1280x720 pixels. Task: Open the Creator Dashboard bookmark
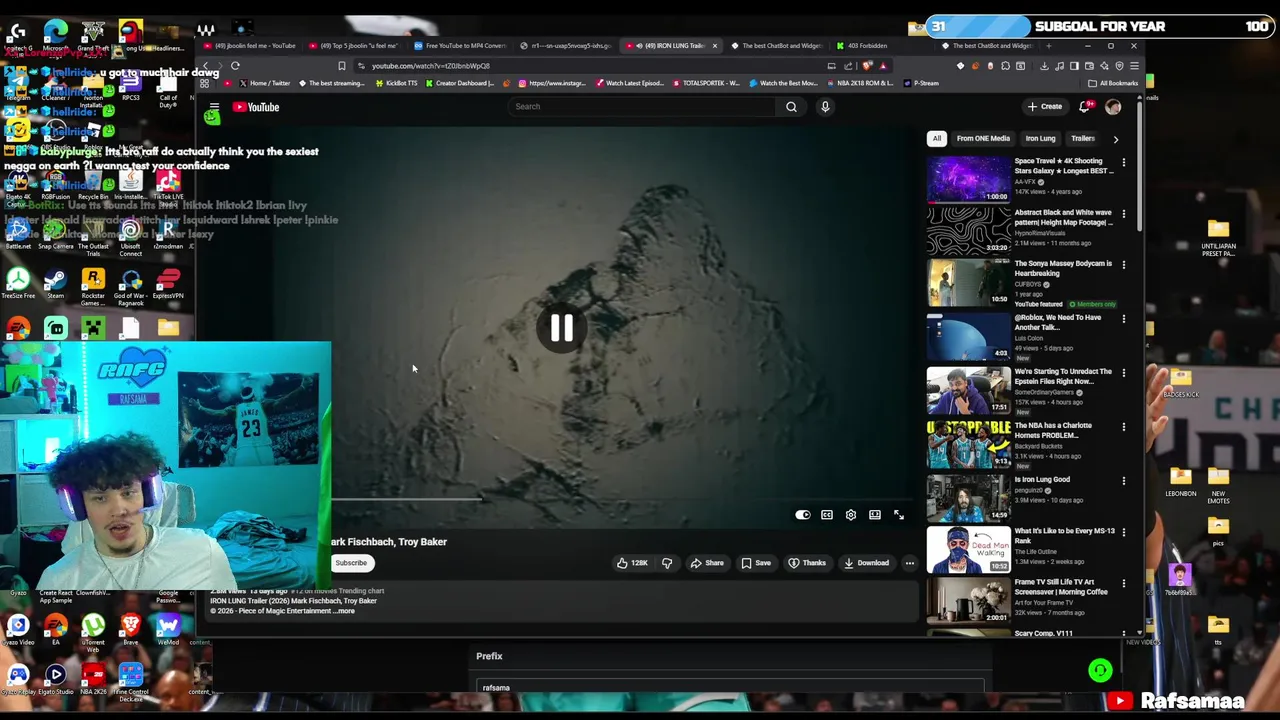pyautogui.click(x=459, y=84)
